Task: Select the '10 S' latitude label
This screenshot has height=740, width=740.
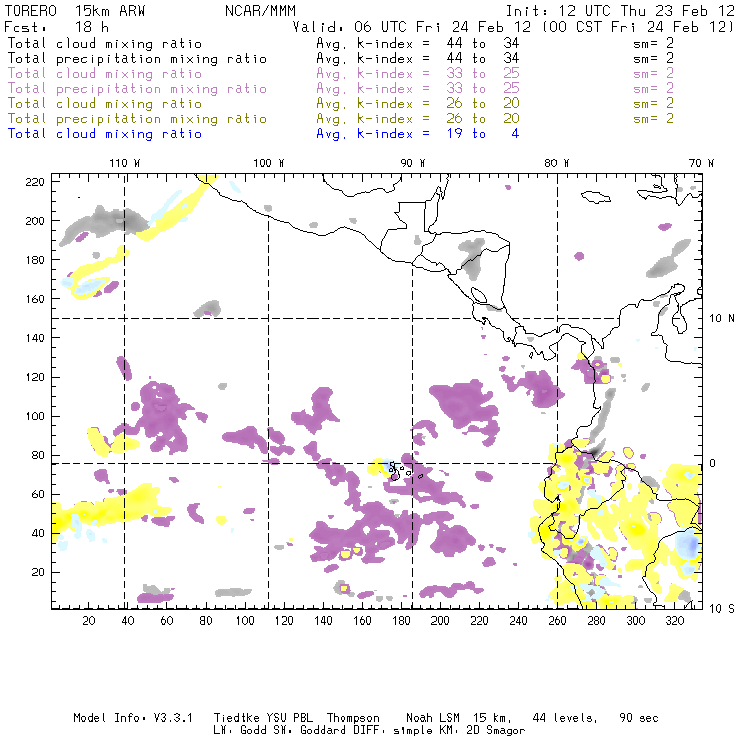Action: tap(722, 609)
